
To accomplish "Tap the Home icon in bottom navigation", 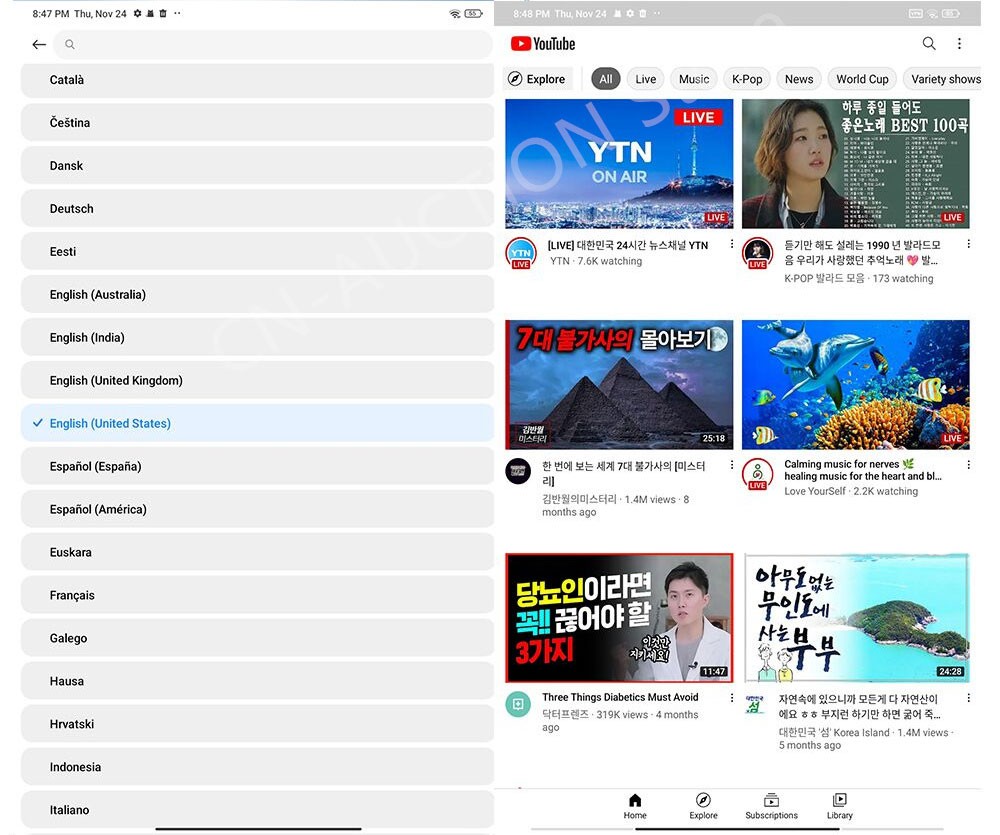I will 635,806.
